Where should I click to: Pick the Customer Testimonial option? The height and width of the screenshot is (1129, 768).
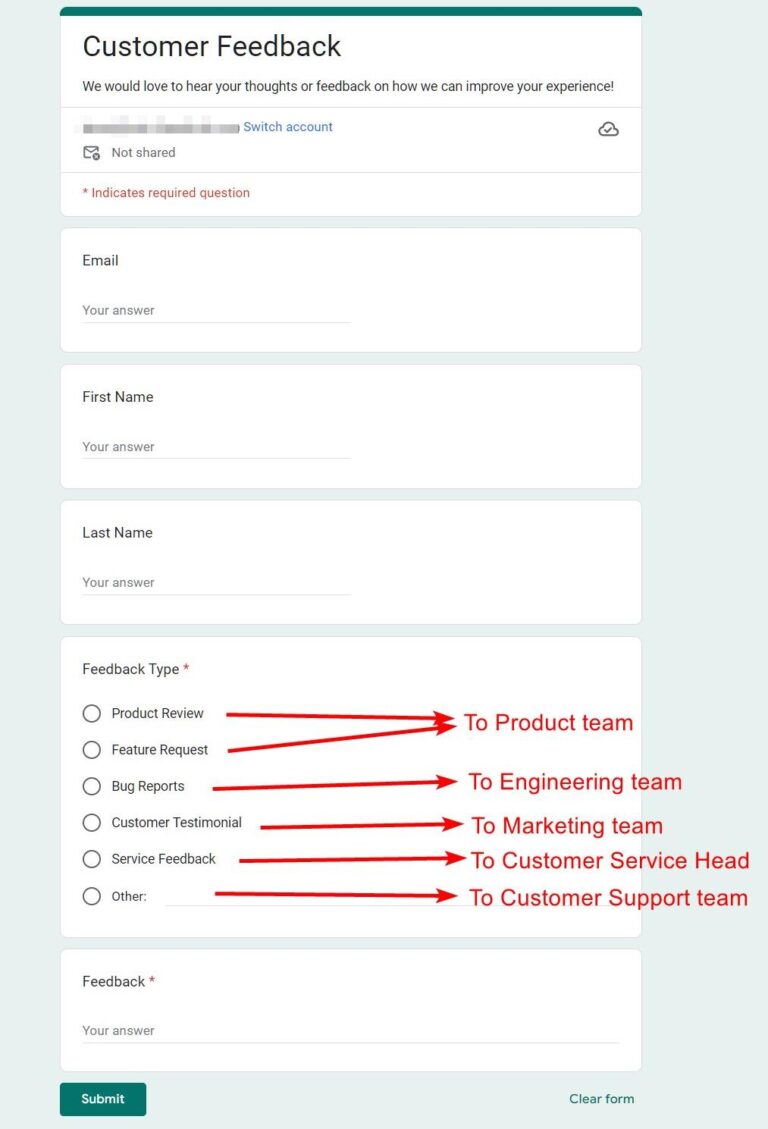pos(91,822)
